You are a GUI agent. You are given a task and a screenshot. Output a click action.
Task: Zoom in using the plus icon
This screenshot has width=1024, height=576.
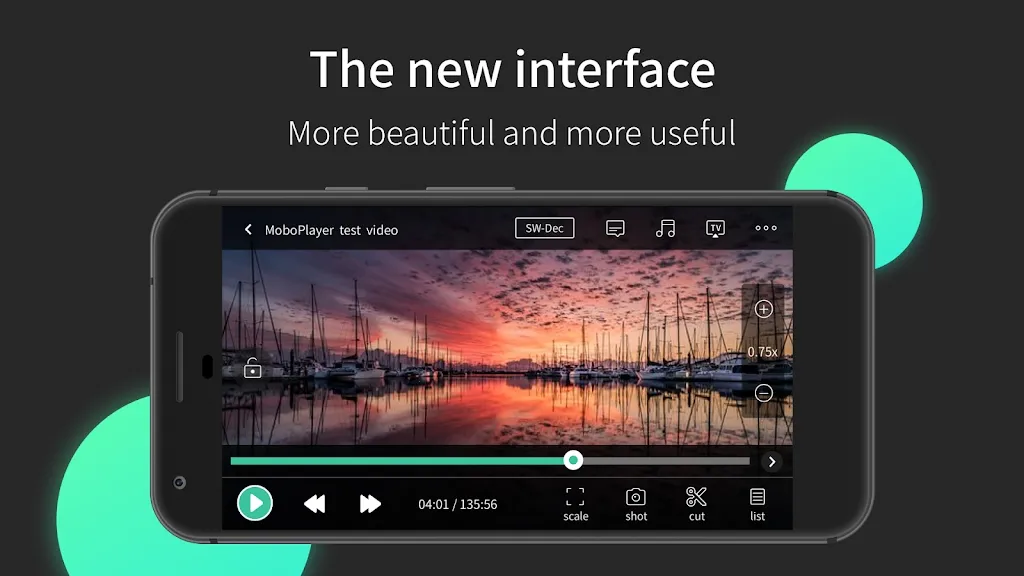763,308
